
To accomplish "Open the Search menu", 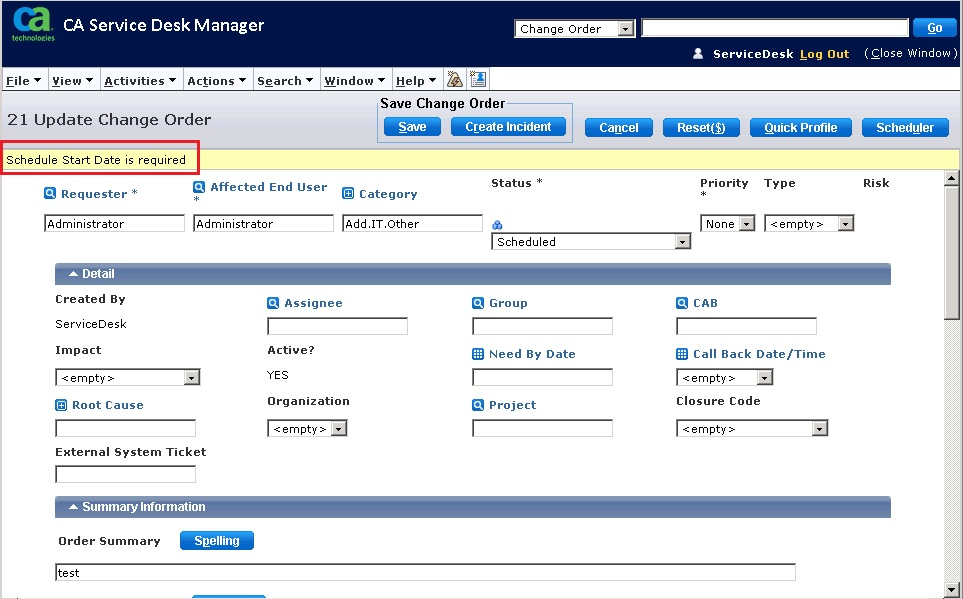I will pos(284,81).
